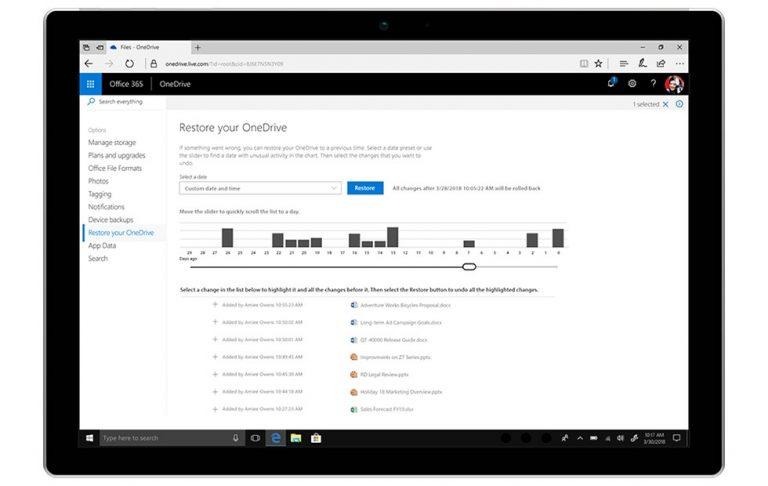768x486 pixels.
Task: Open the details info pane icon
Action: point(679,104)
